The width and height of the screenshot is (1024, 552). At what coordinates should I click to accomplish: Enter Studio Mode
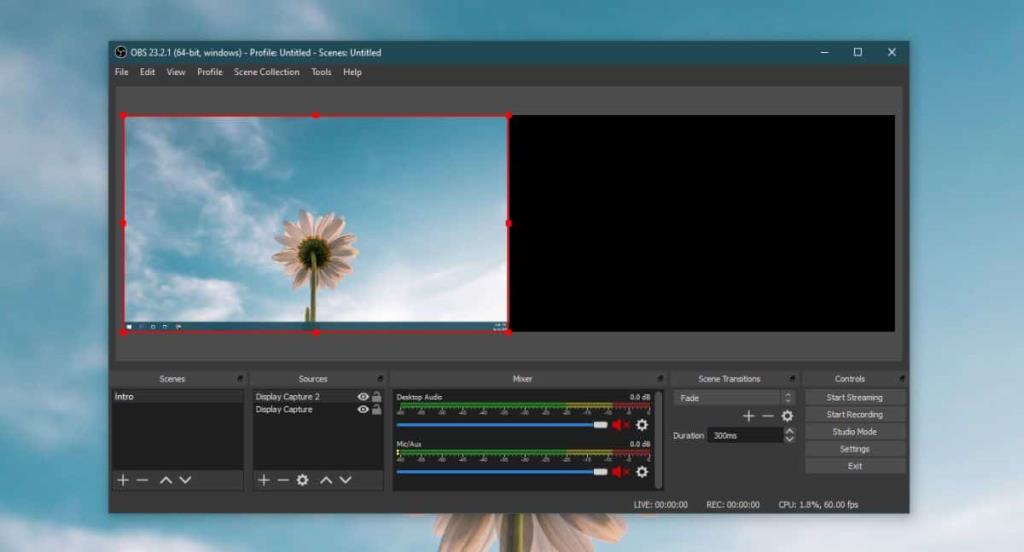coord(854,431)
